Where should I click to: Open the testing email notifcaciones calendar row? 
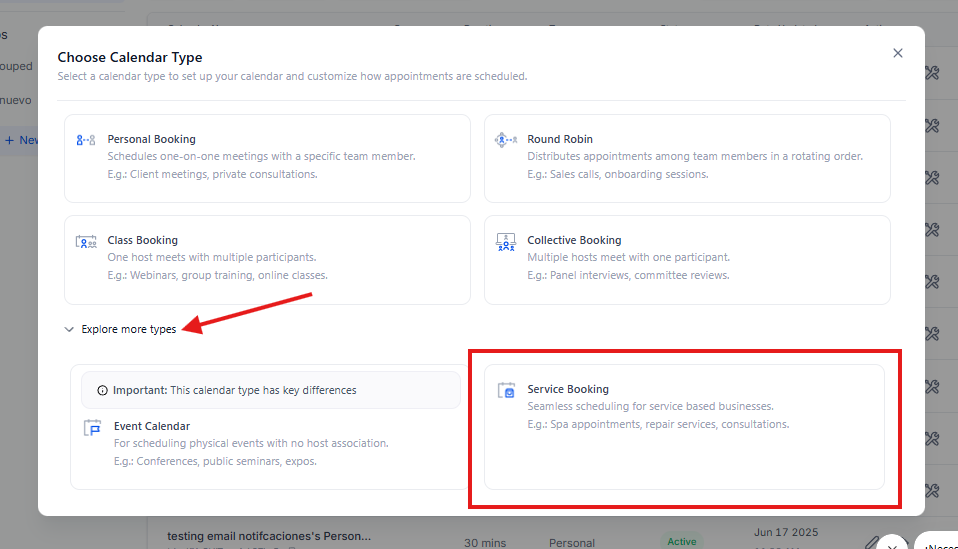point(268,536)
